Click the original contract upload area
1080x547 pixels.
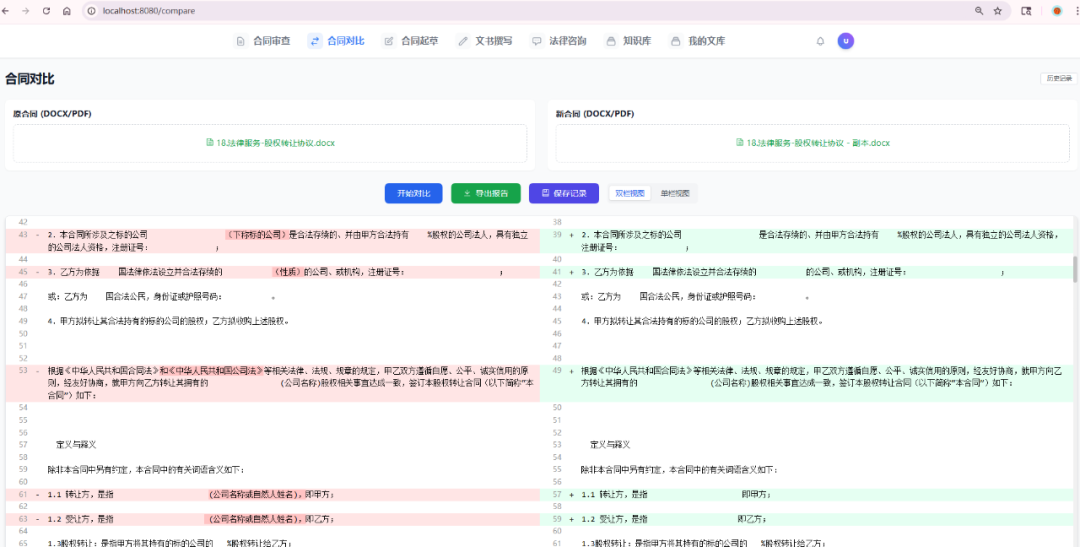pos(270,143)
